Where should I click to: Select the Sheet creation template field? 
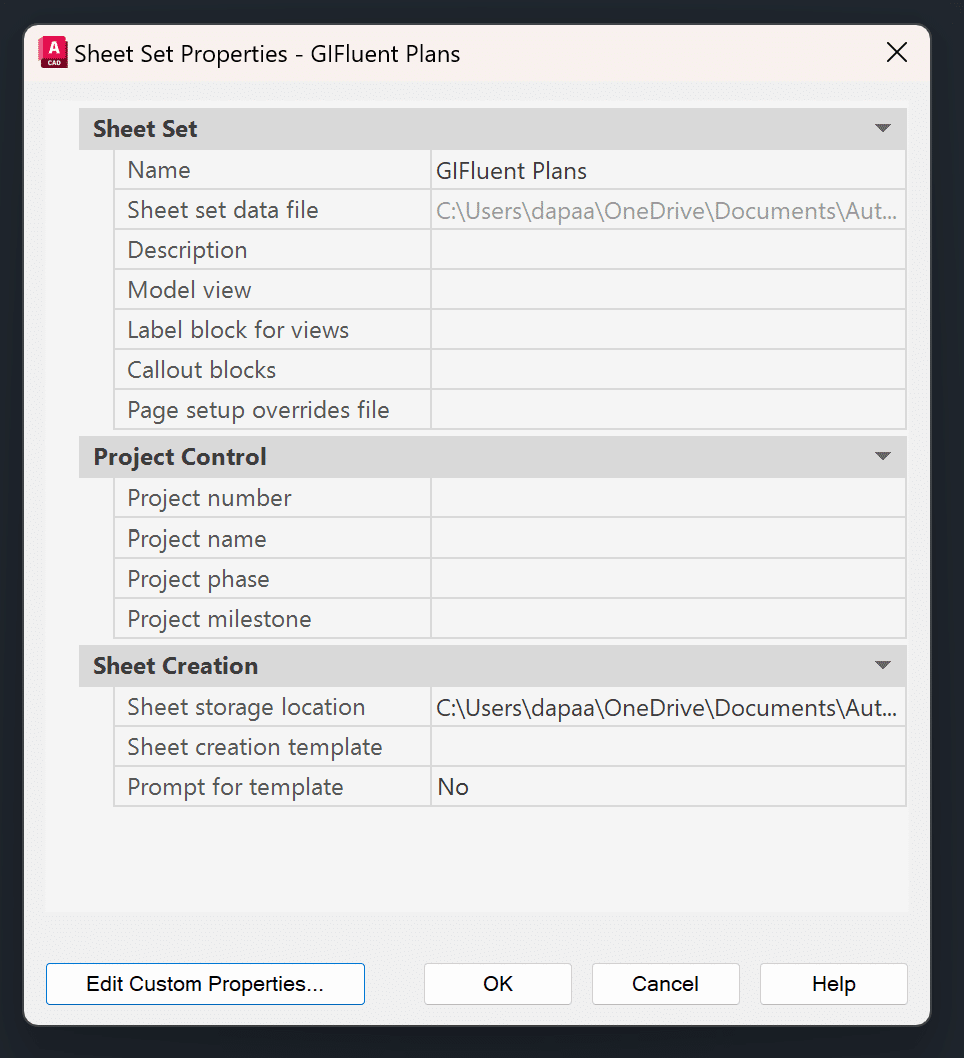667,747
